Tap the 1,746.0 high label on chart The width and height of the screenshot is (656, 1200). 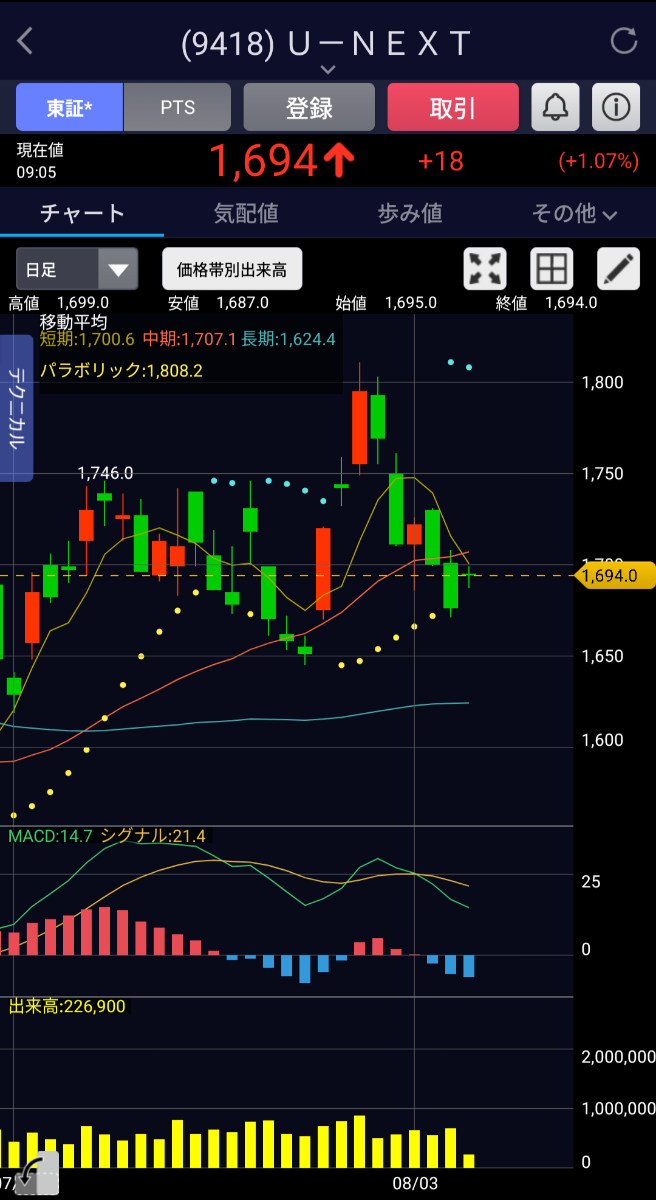[105, 473]
